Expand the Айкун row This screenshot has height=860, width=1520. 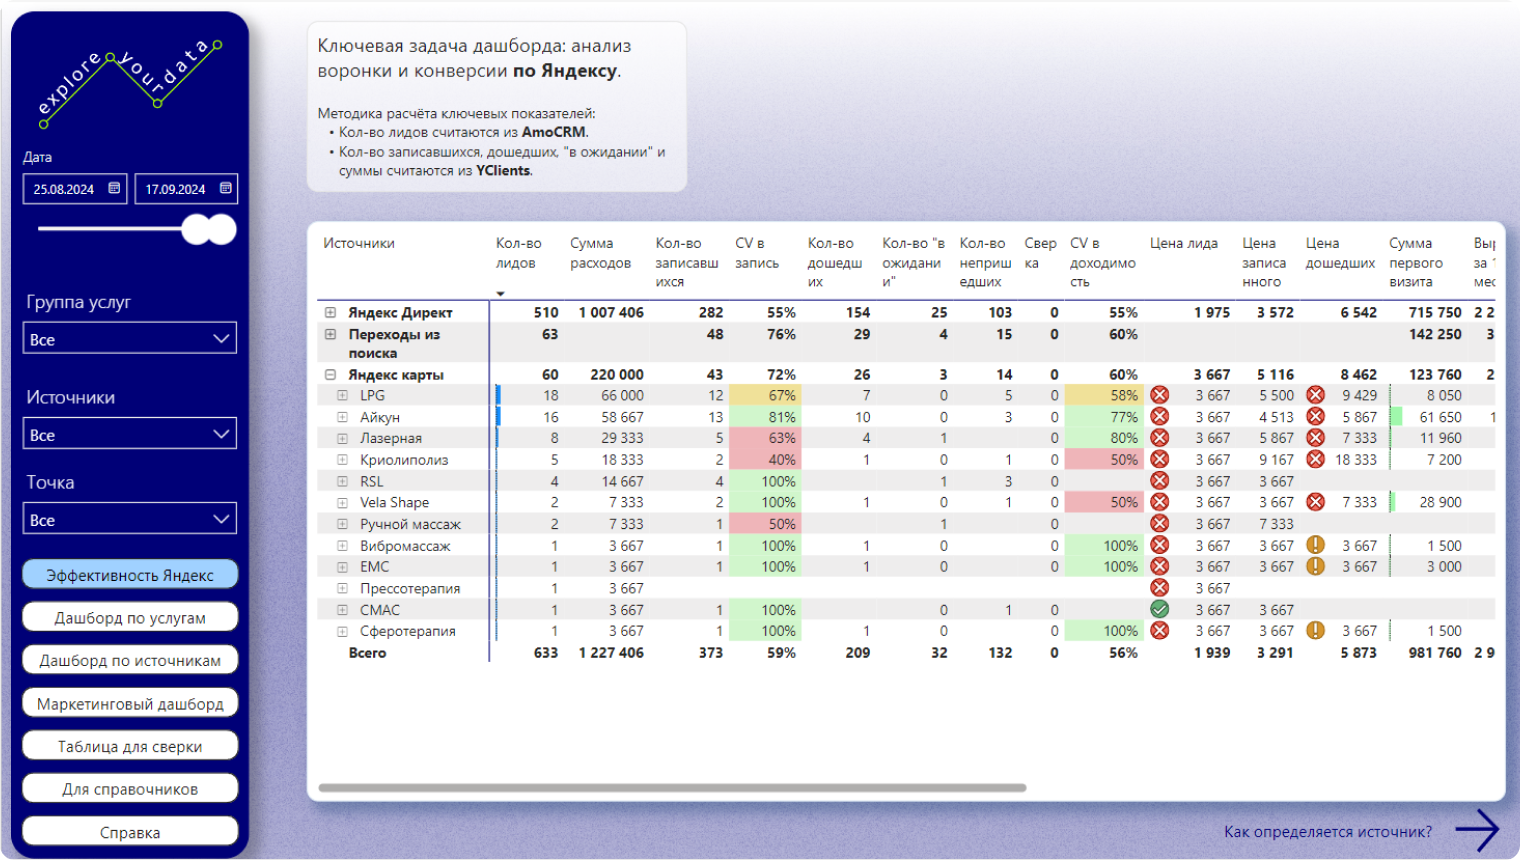click(x=342, y=417)
